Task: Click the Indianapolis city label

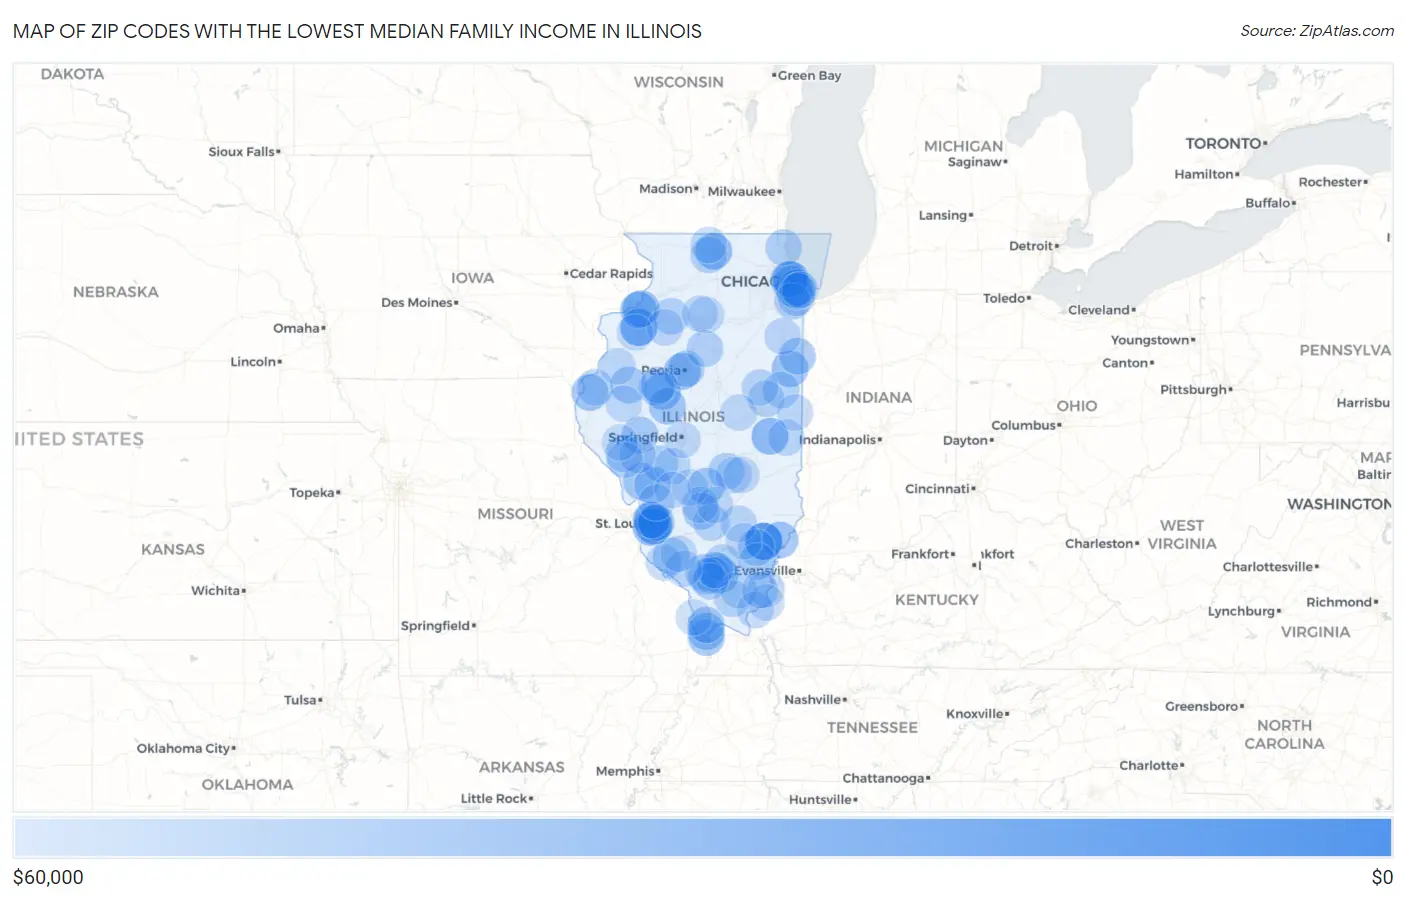Action: click(x=840, y=439)
